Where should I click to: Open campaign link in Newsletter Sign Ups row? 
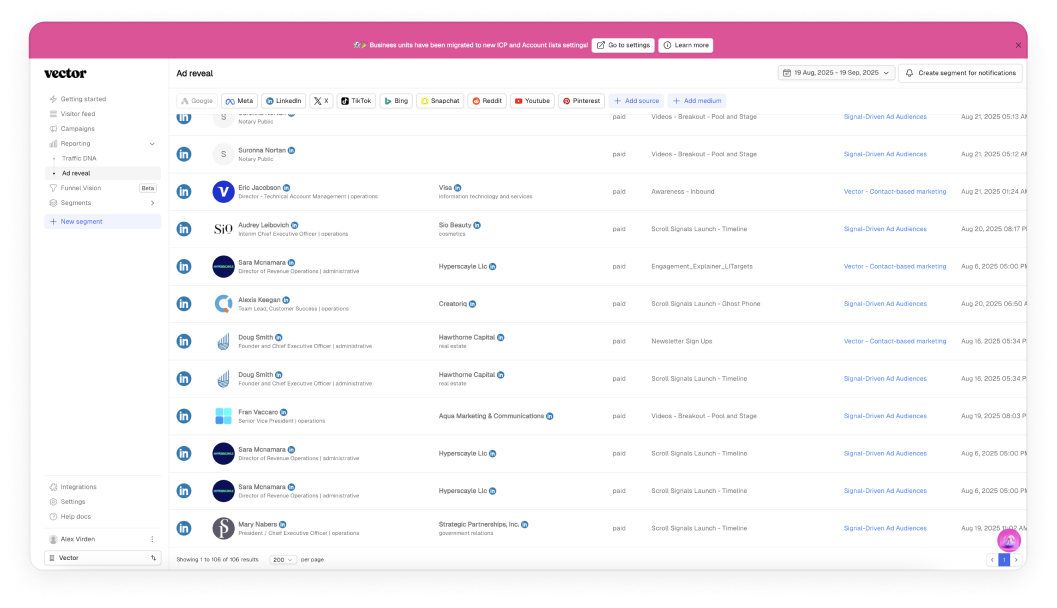895,341
